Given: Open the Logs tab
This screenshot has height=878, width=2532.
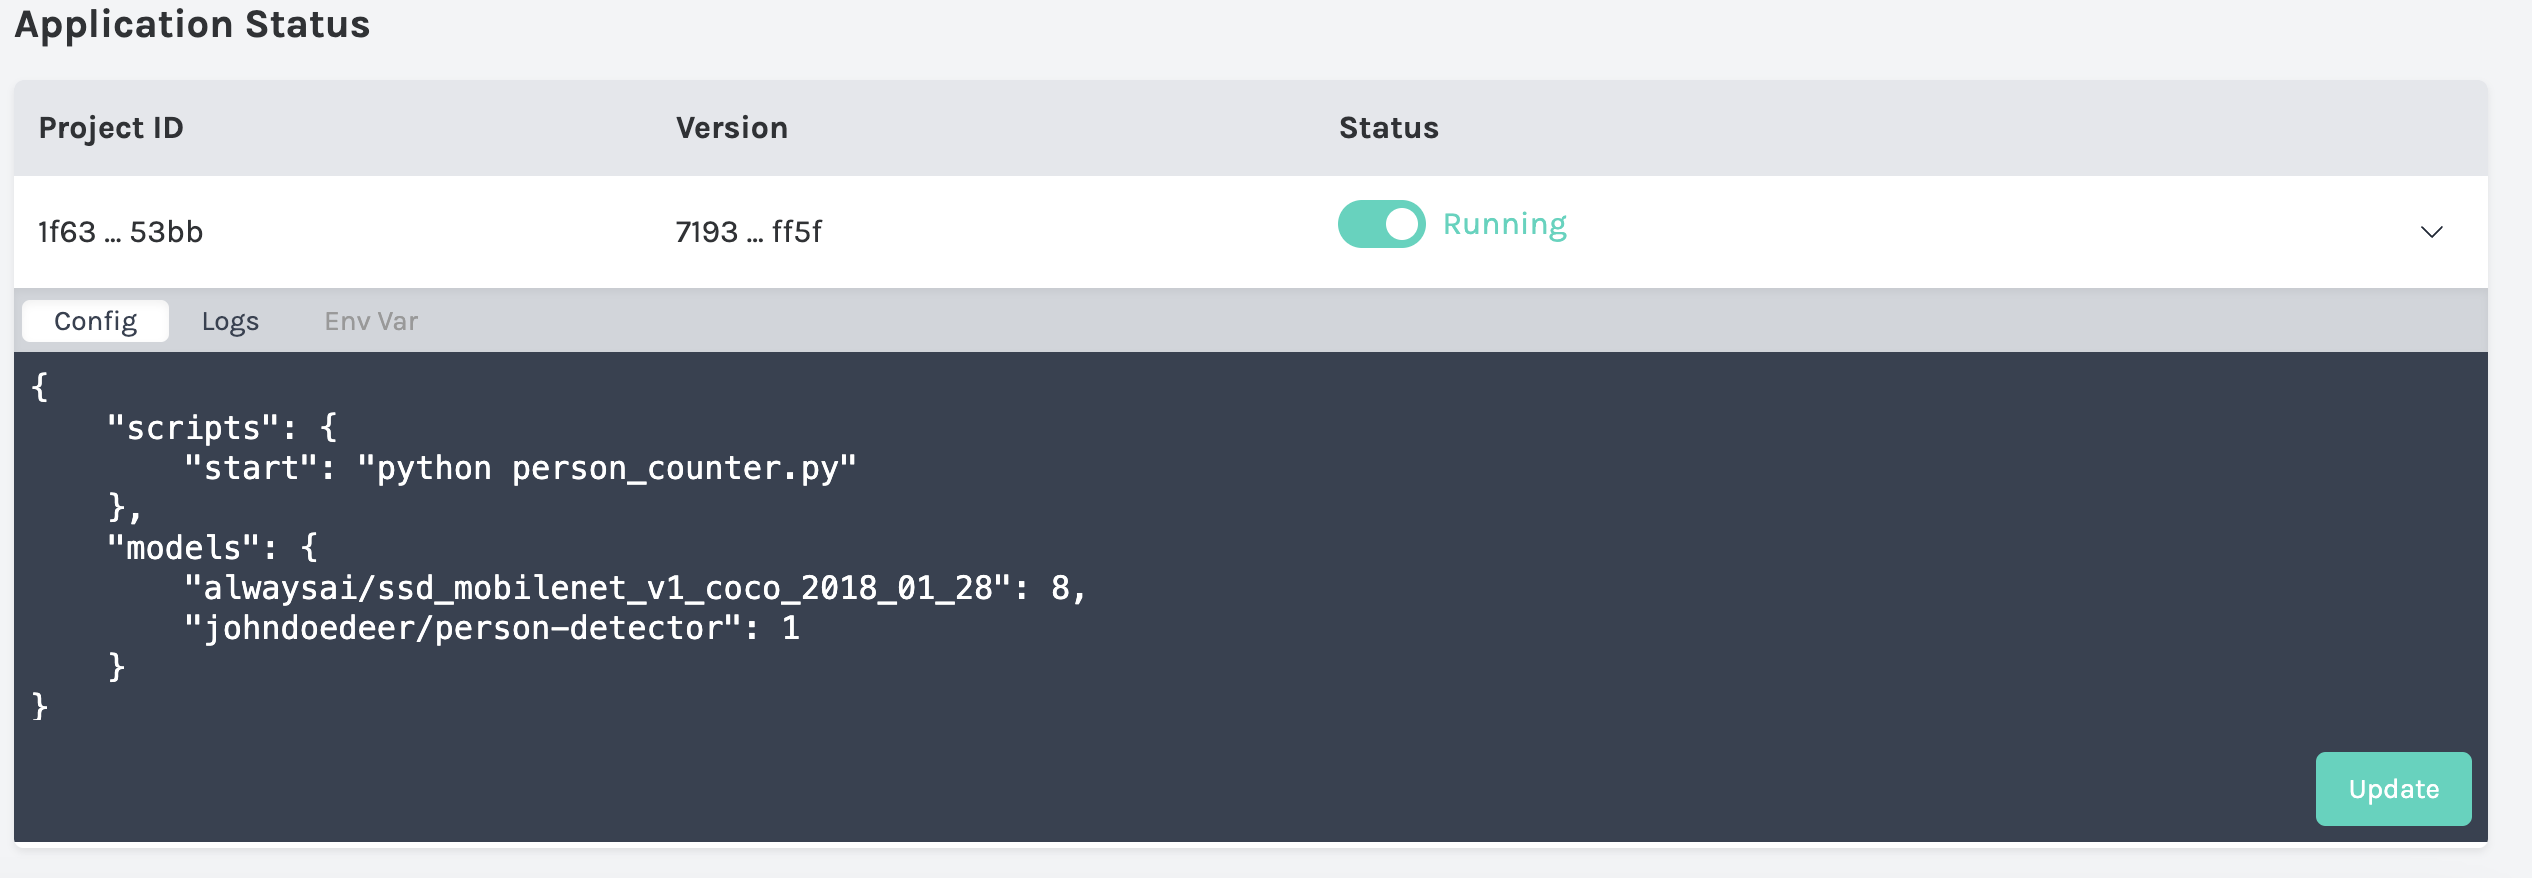Looking at the screenshot, I should (x=230, y=321).
